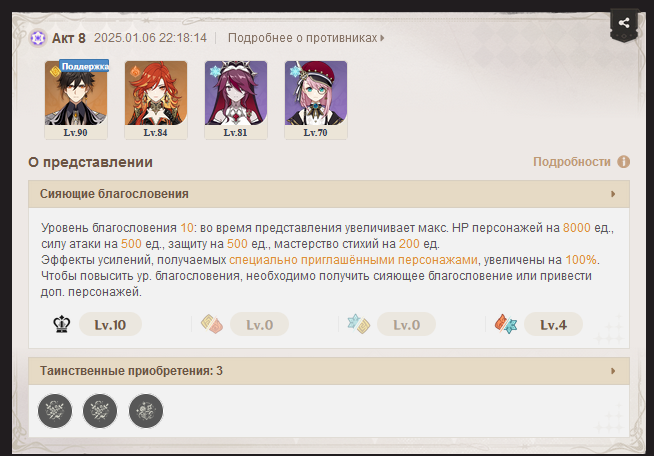654x456 pixels.
Task: Click the Lv.4 blessing level badge
Action: pos(553,325)
